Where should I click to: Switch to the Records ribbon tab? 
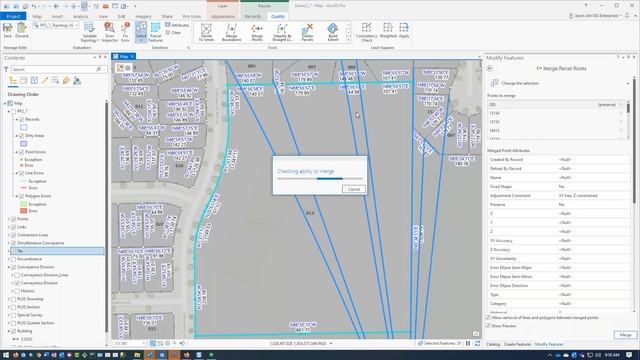pos(252,17)
